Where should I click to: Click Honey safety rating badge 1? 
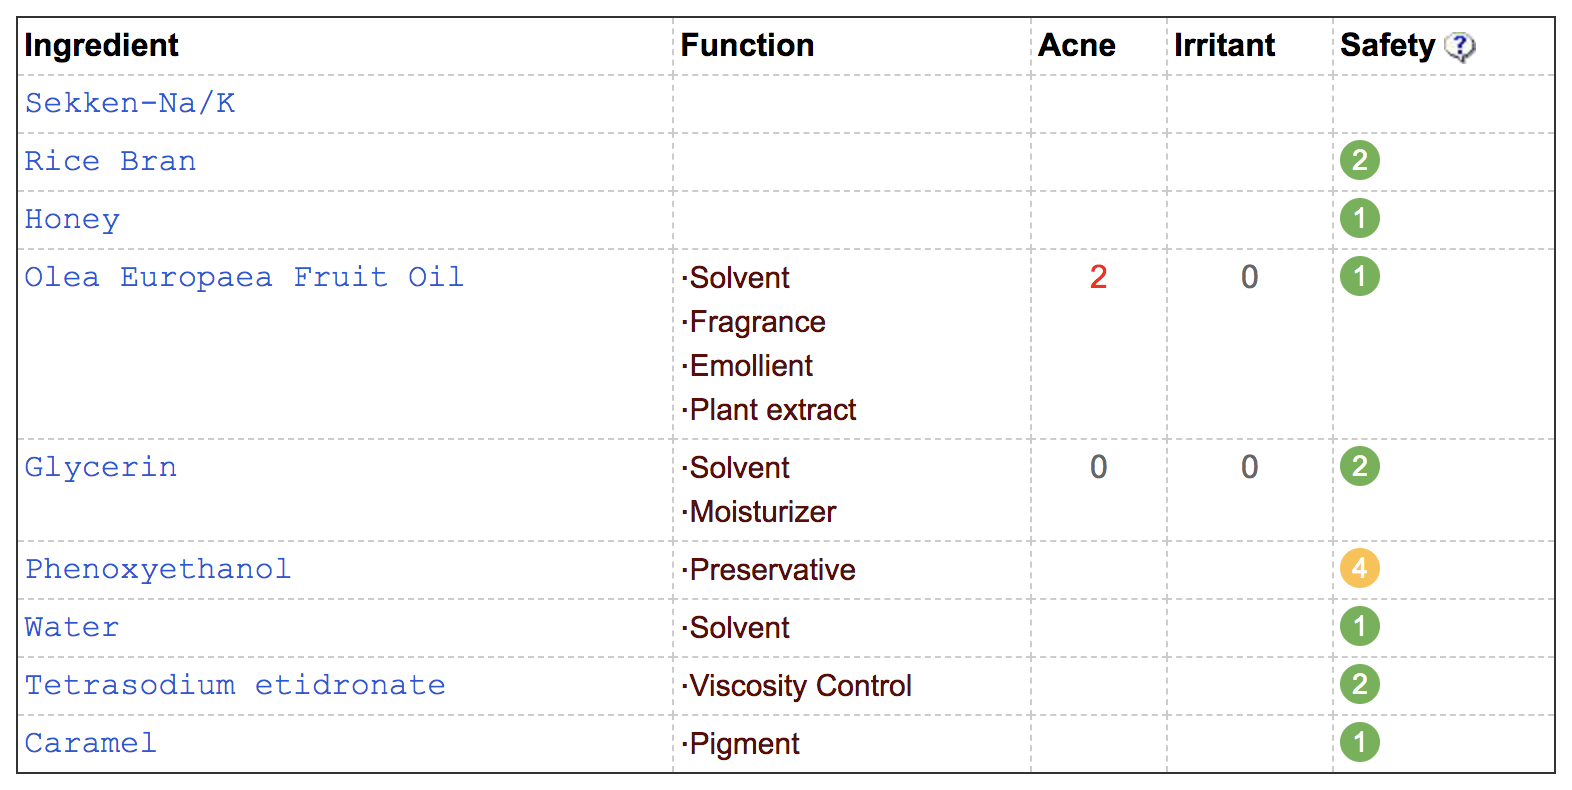coord(1360,218)
